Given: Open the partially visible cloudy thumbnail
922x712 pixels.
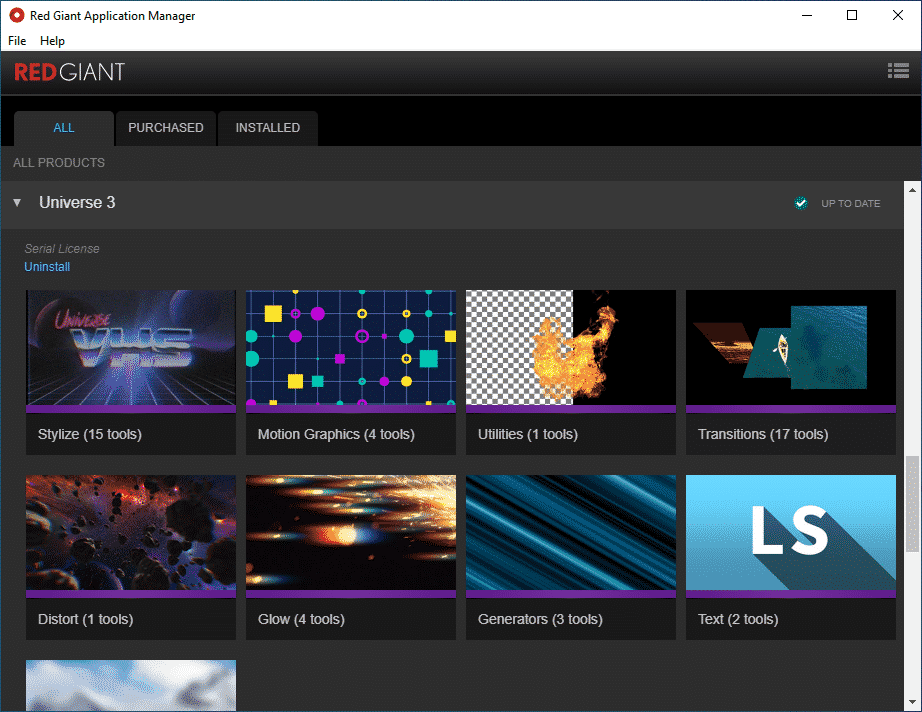Looking at the screenshot, I should point(131,686).
